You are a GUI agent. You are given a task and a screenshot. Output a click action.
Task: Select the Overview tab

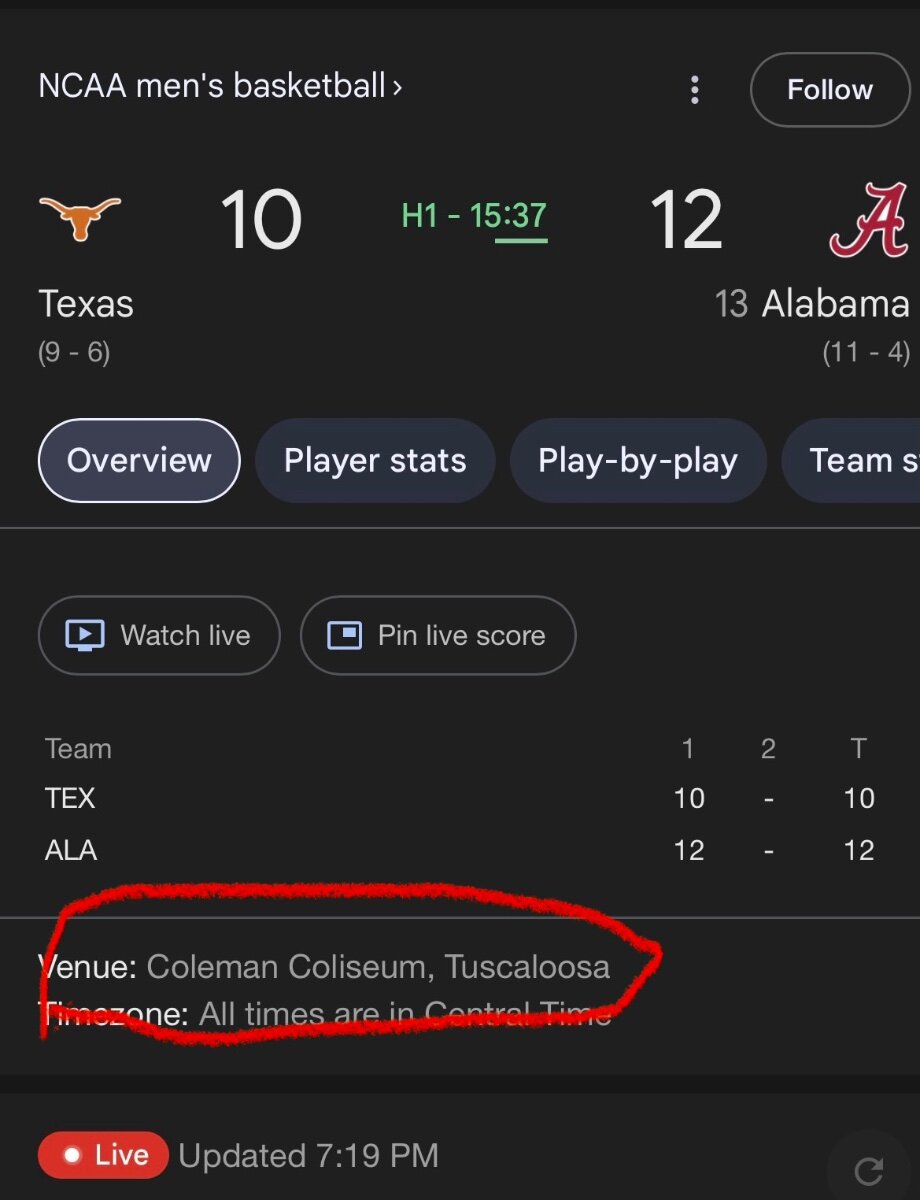pos(139,461)
